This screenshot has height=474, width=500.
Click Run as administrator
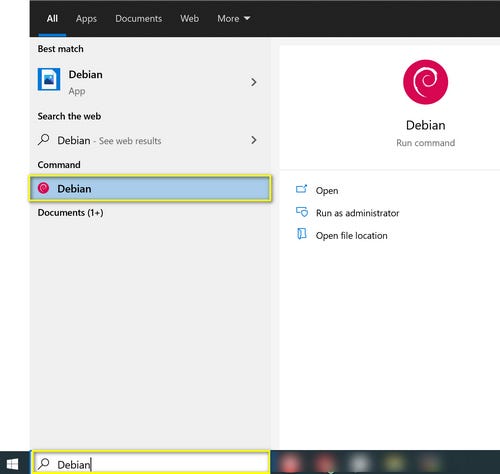click(x=357, y=213)
